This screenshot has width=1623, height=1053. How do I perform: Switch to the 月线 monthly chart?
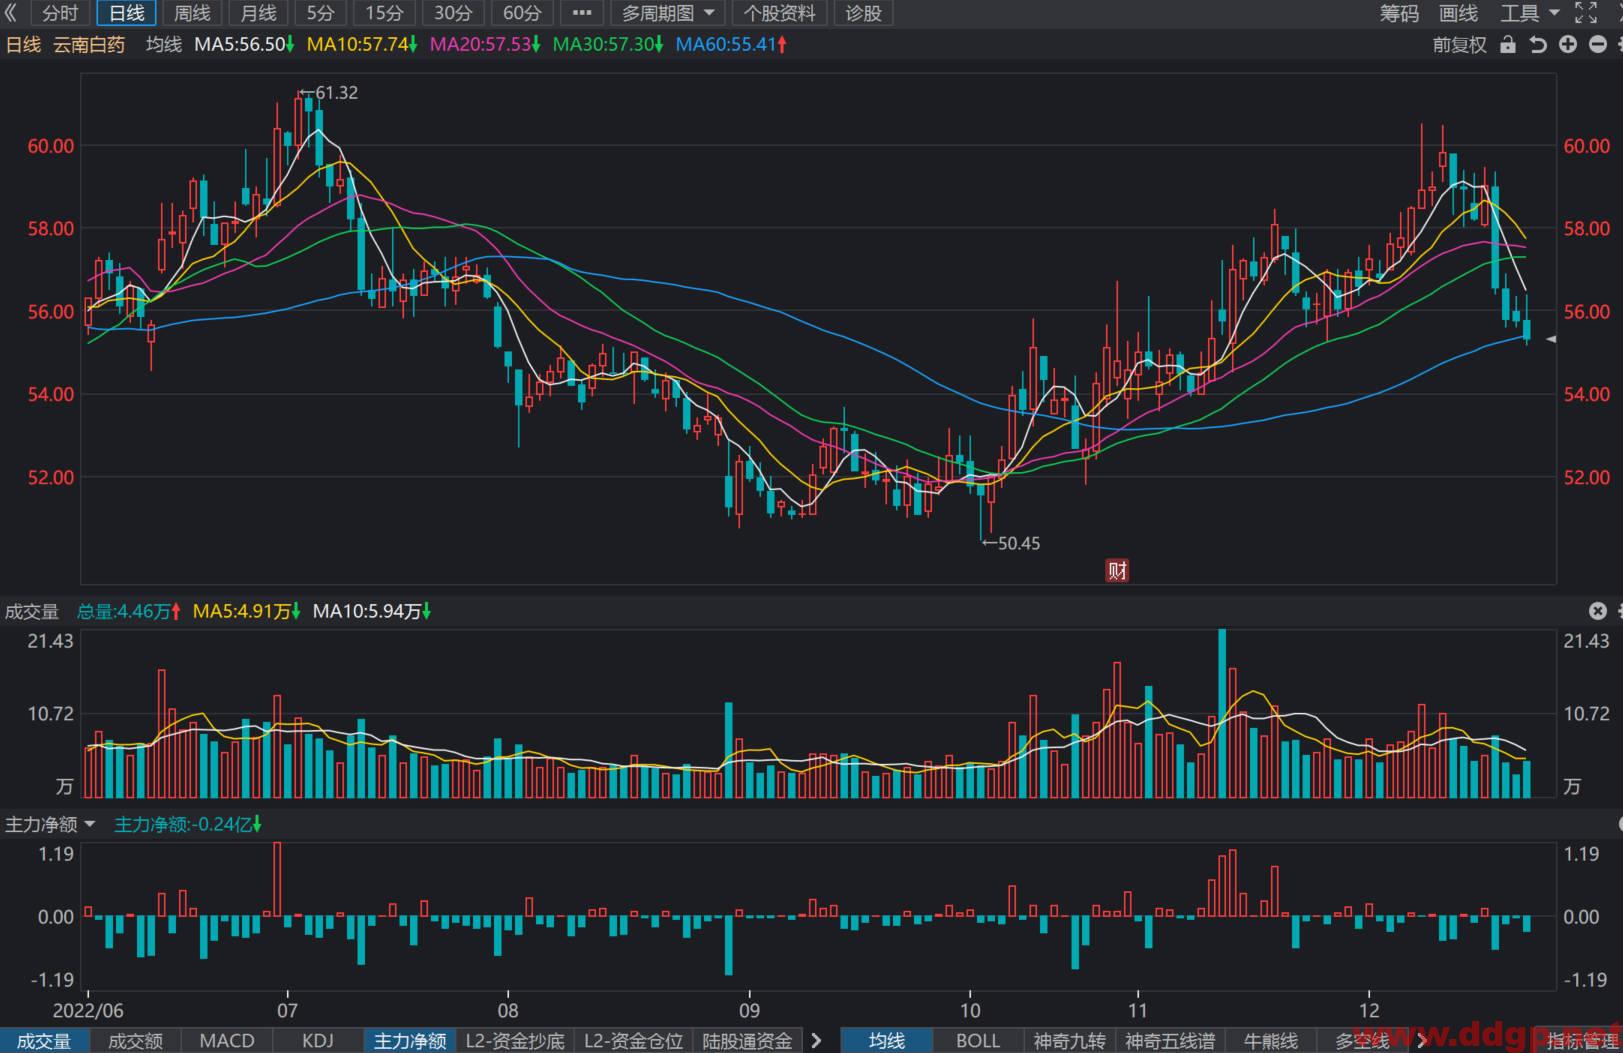coord(258,13)
